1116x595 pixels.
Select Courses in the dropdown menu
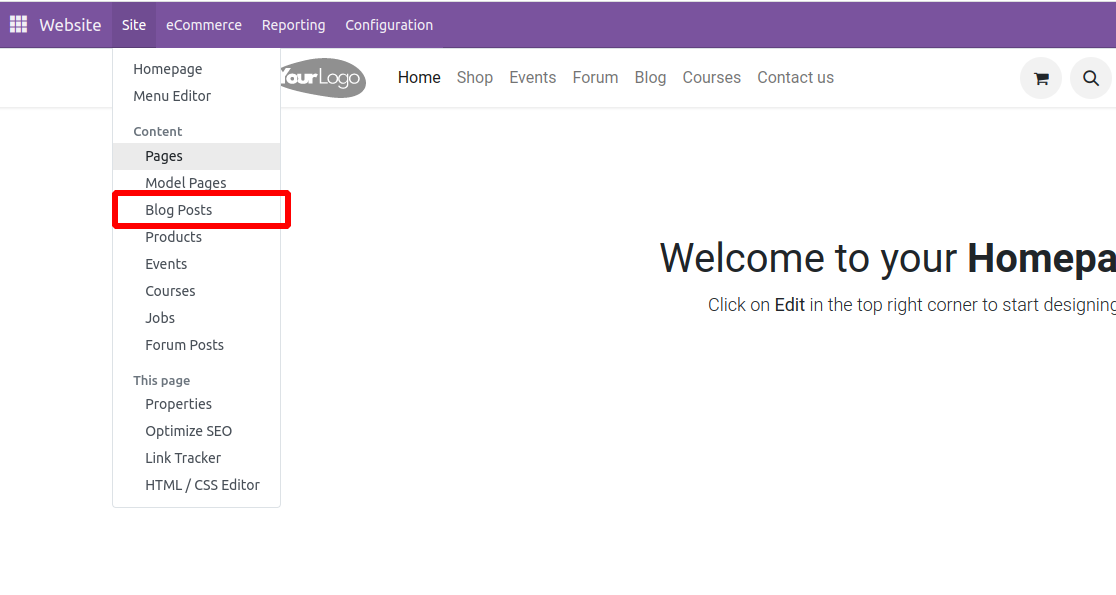[x=196, y=291]
